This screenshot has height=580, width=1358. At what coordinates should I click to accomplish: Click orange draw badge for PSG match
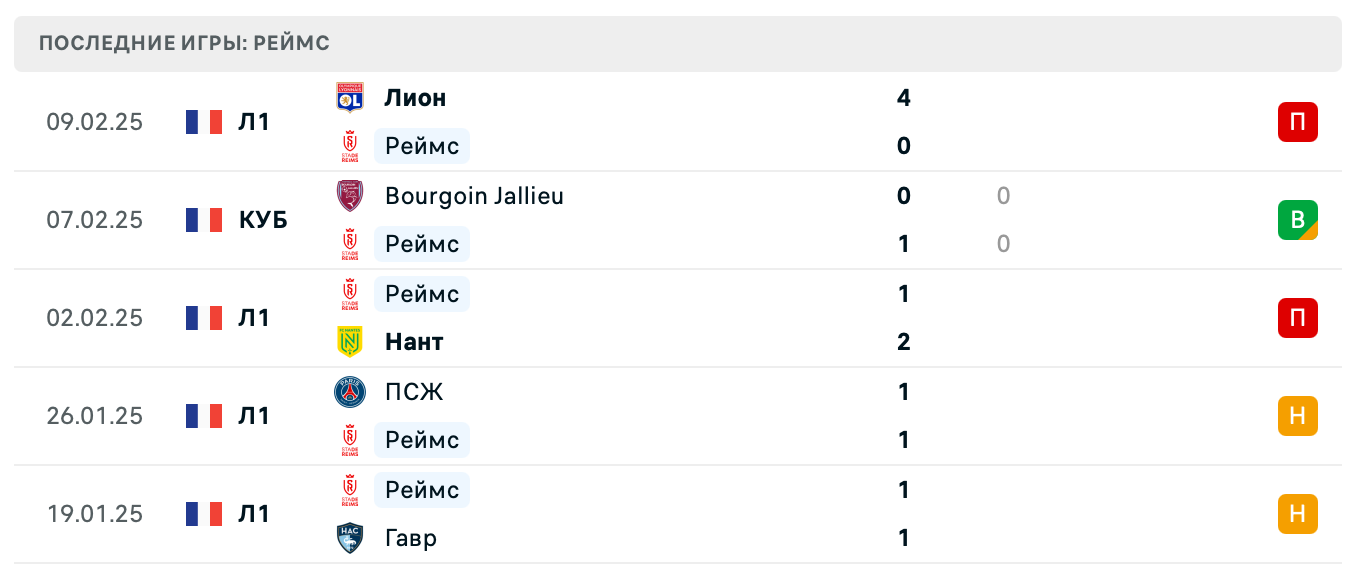[x=1297, y=416]
